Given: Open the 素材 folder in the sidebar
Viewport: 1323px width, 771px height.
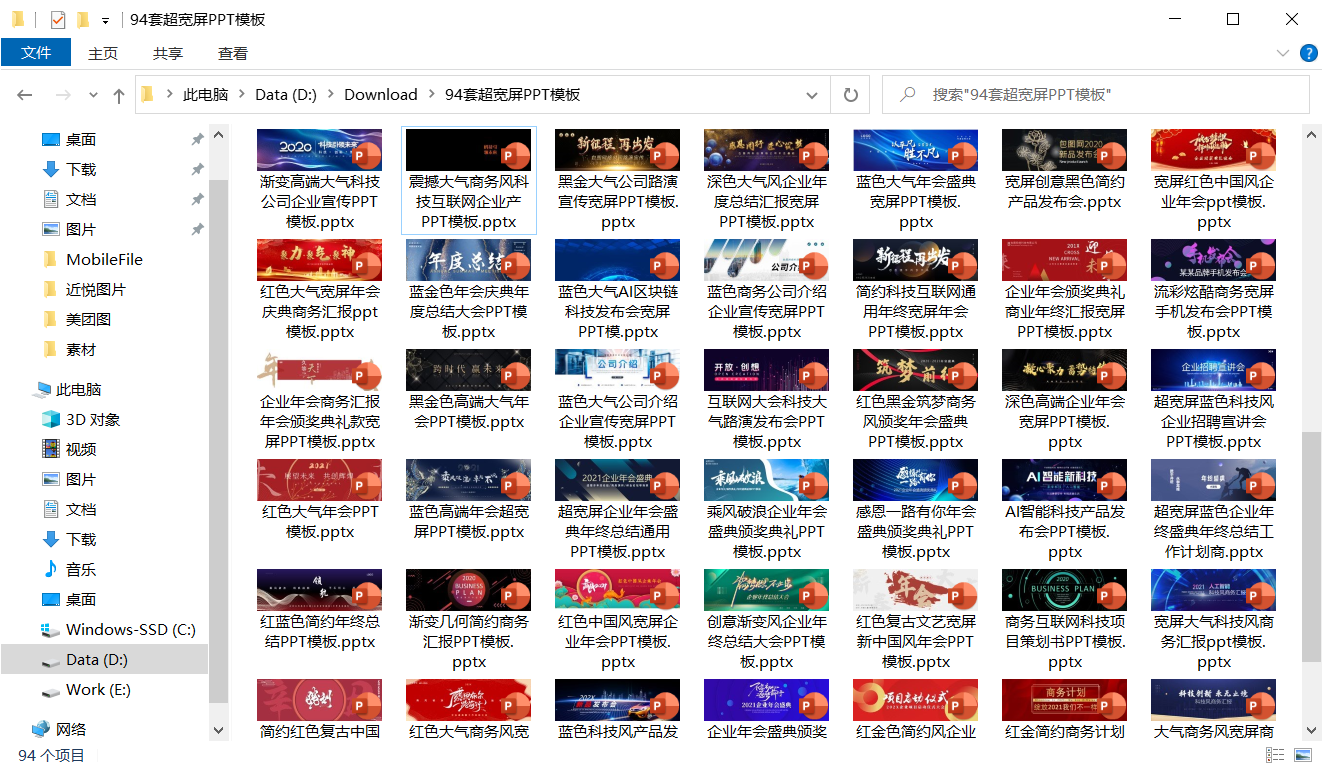Looking at the screenshot, I should click(x=81, y=349).
